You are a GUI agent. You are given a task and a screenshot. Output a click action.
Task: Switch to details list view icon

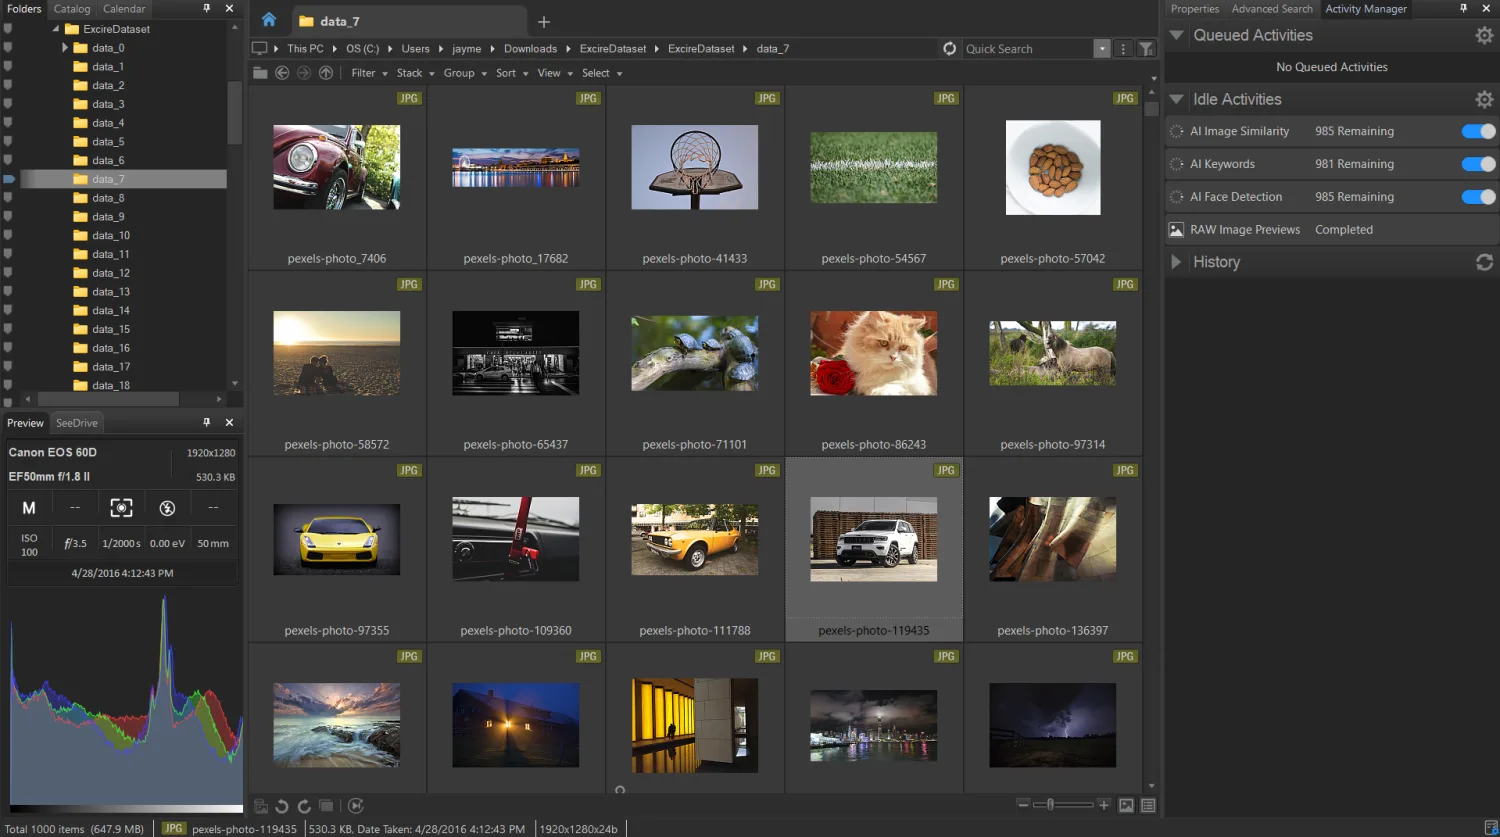(x=1148, y=805)
